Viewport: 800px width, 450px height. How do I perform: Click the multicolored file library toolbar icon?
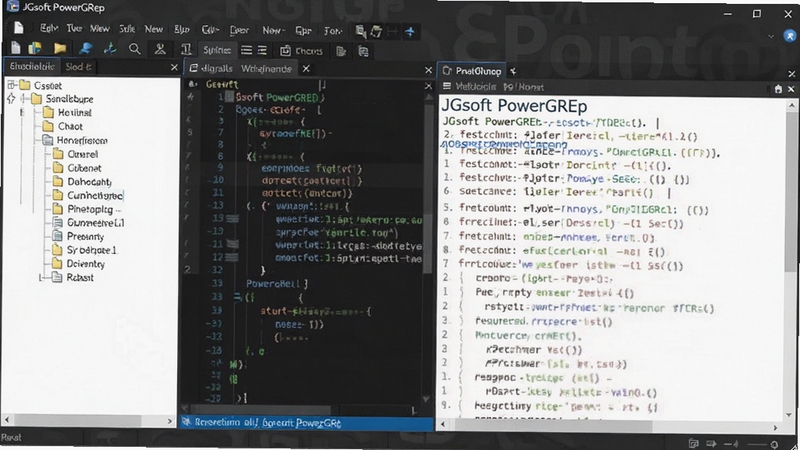click(35, 48)
